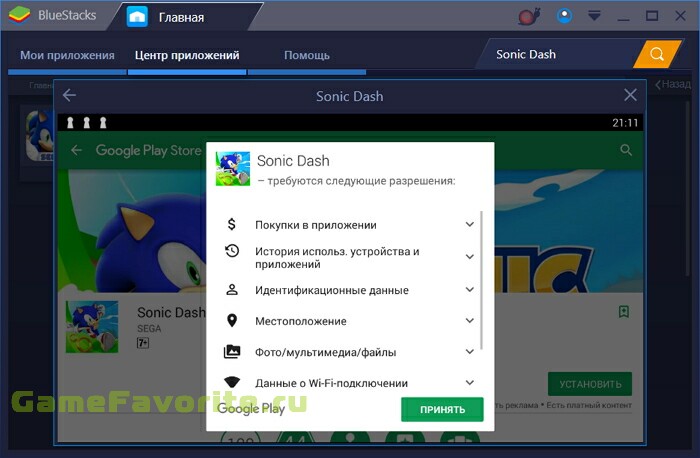Click the bookmark wishlist icon
Image resolution: width=700 pixels, height=458 pixels.
click(624, 312)
